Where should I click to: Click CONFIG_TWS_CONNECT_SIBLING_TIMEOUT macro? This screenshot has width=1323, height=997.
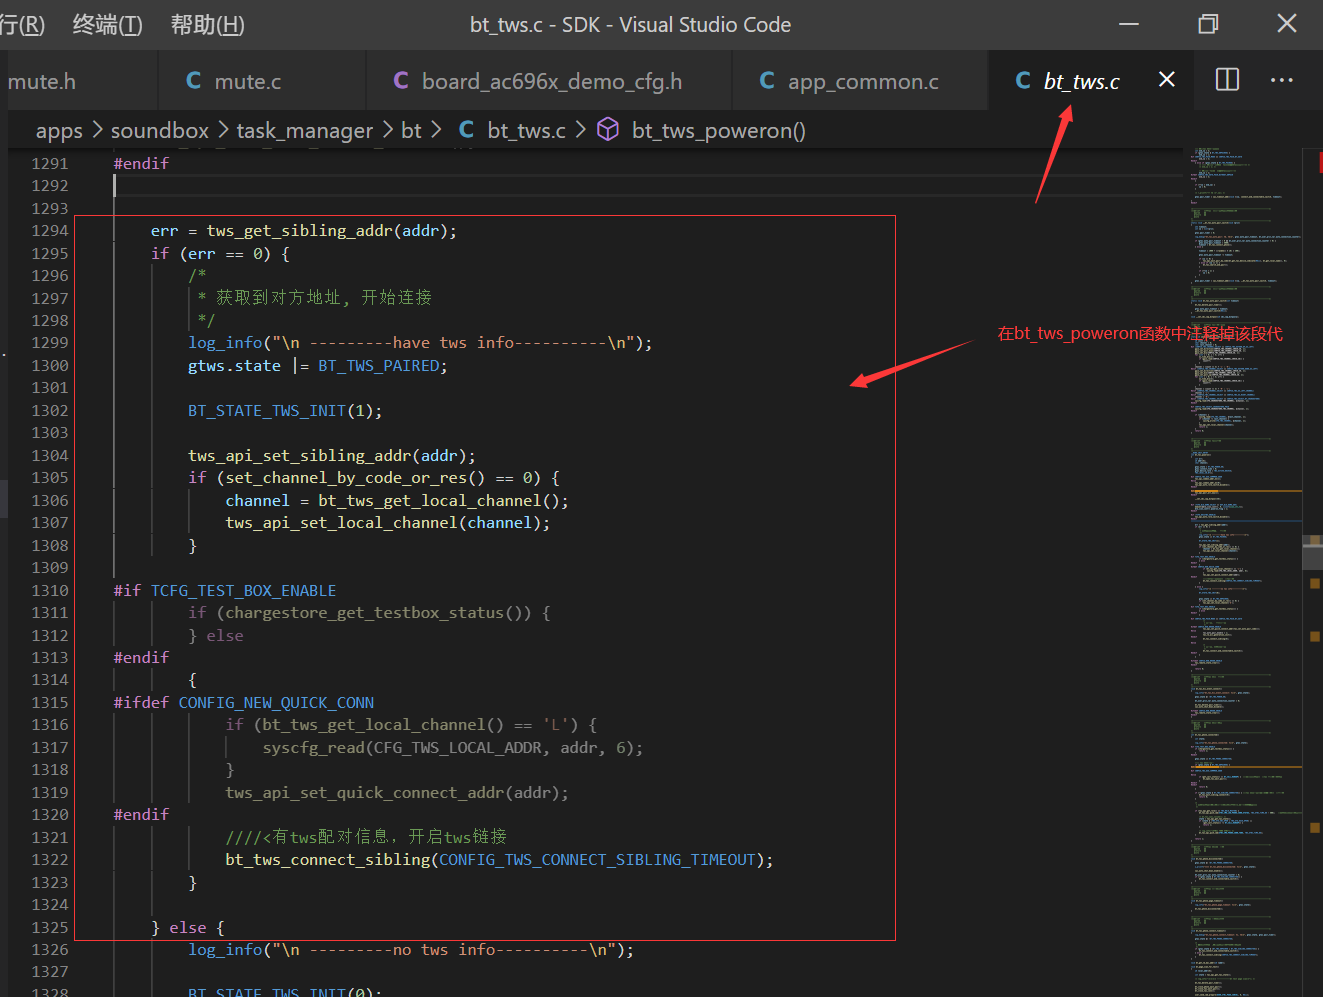[597, 860]
